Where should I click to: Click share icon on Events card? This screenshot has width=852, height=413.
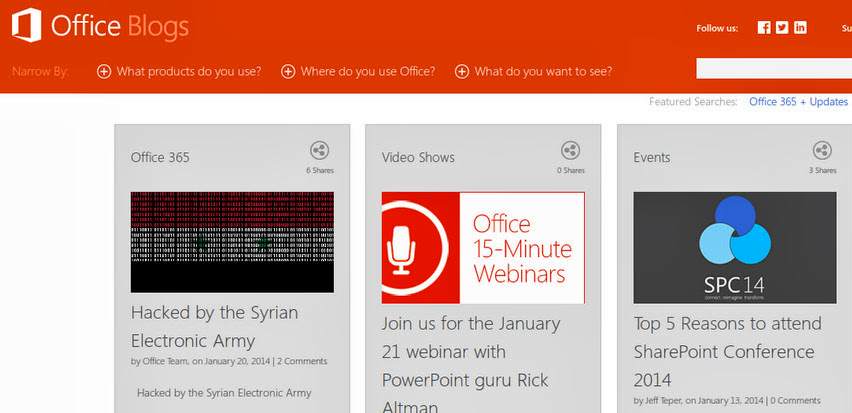(822, 151)
